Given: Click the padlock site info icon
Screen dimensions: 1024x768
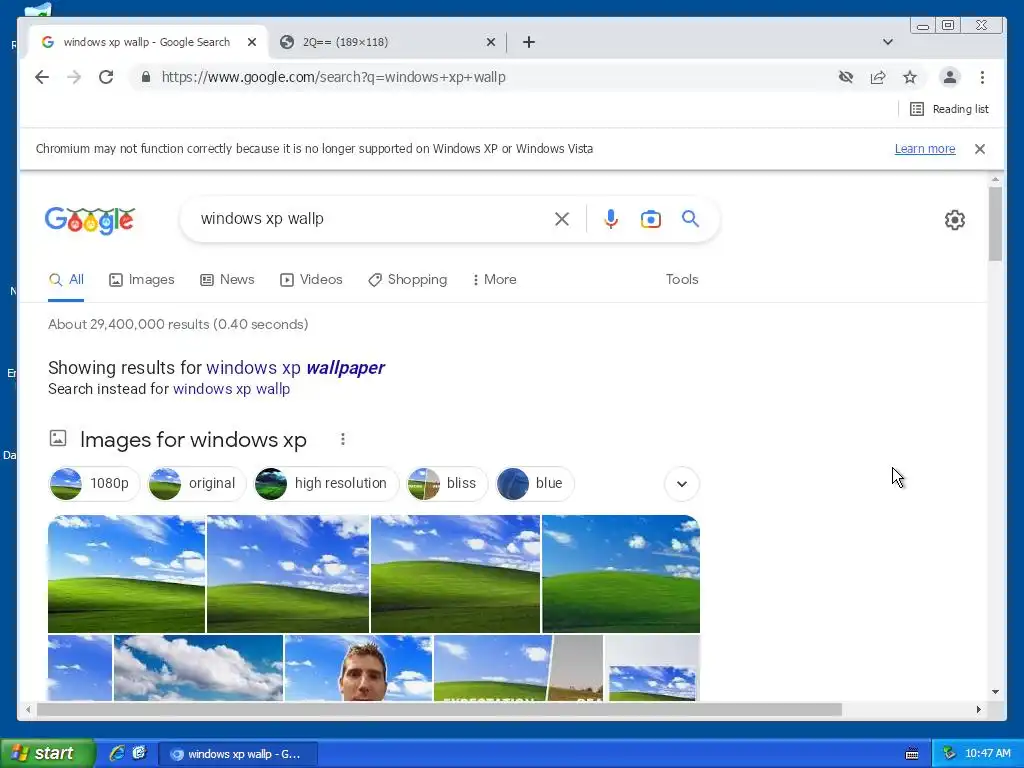Looking at the screenshot, I should tap(146, 77).
